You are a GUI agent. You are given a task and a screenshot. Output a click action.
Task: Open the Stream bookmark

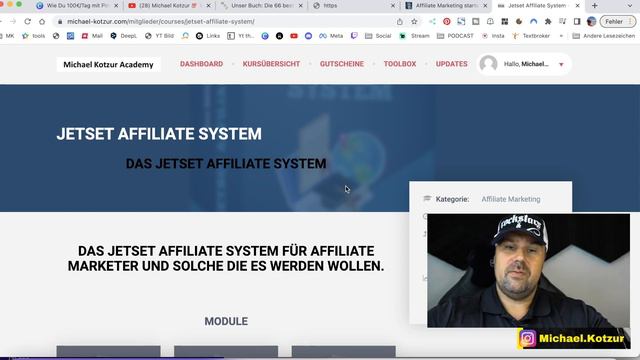tap(414, 36)
